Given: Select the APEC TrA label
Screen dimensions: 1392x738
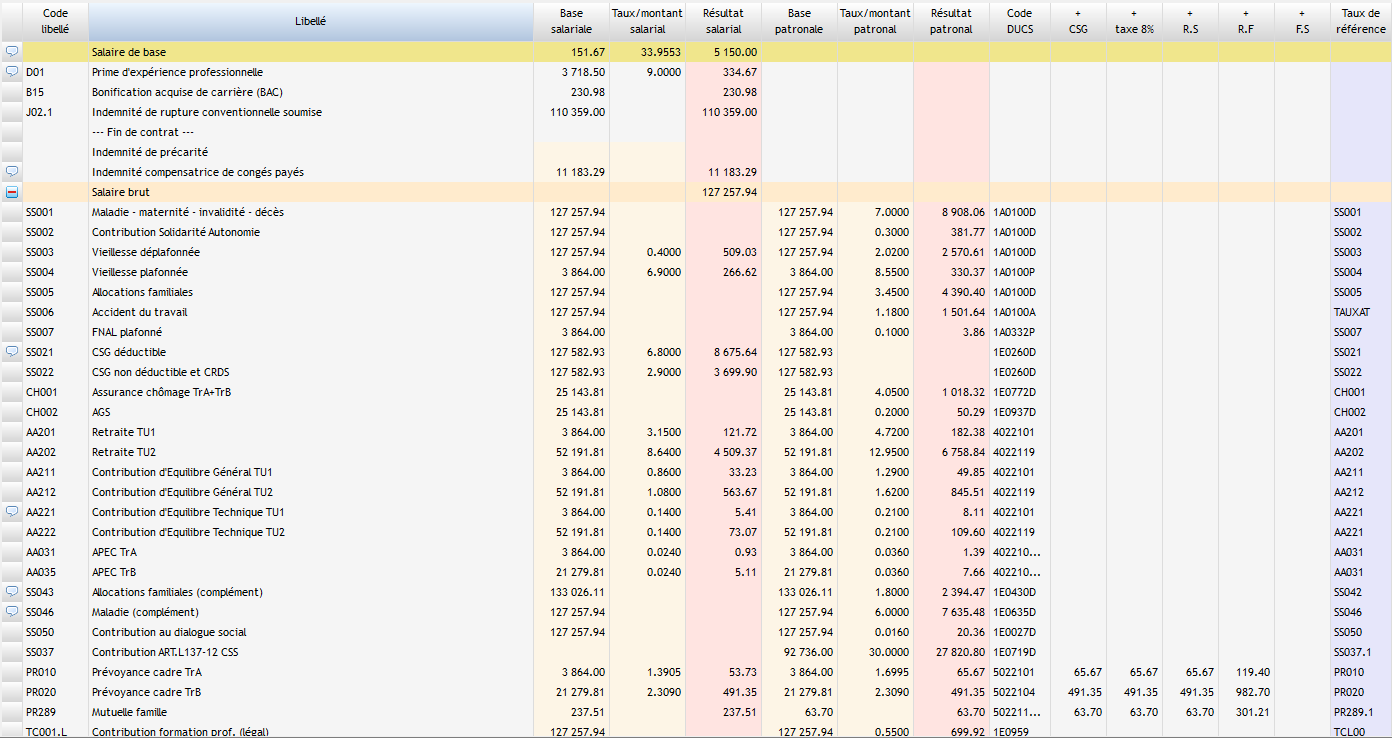Looking at the screenshot, I should tap(115, 552).
